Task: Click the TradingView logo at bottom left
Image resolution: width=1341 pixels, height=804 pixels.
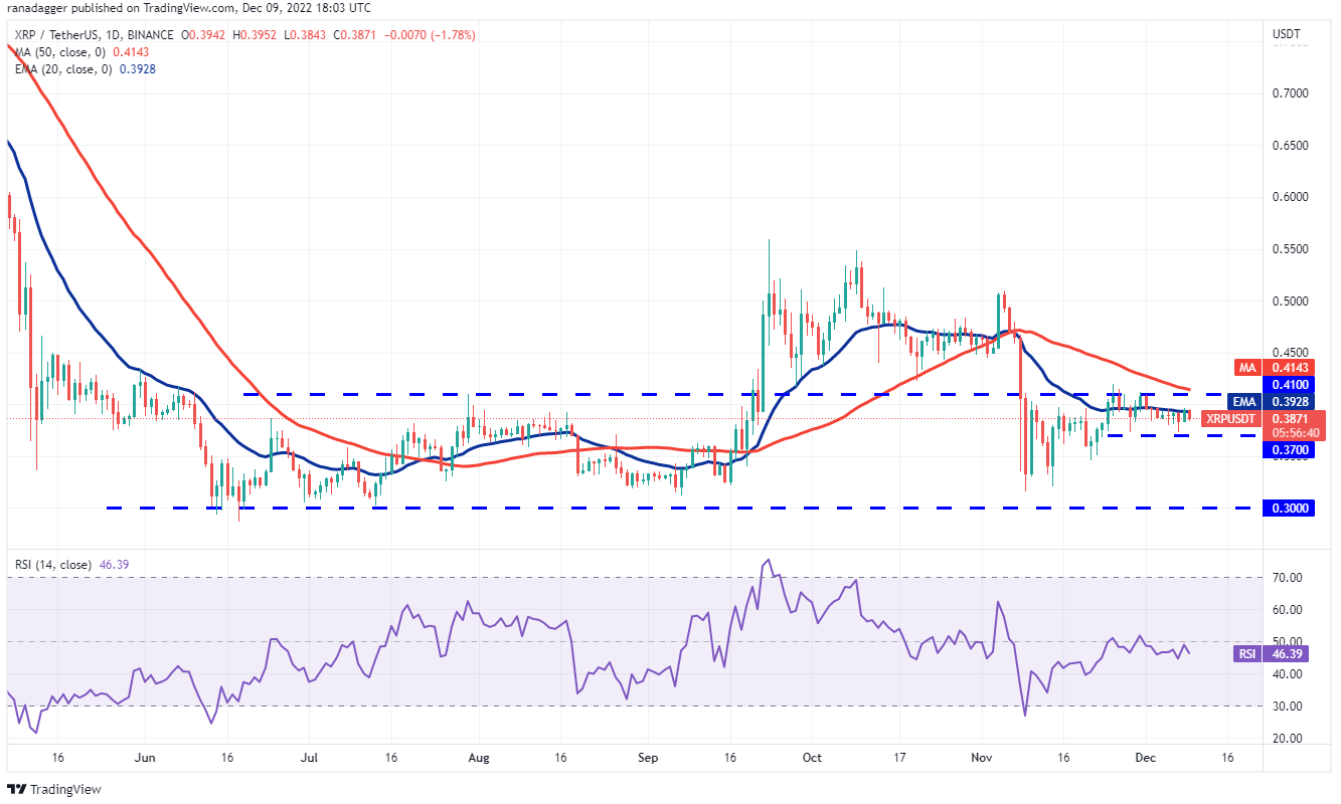Action: pos(54,789)
